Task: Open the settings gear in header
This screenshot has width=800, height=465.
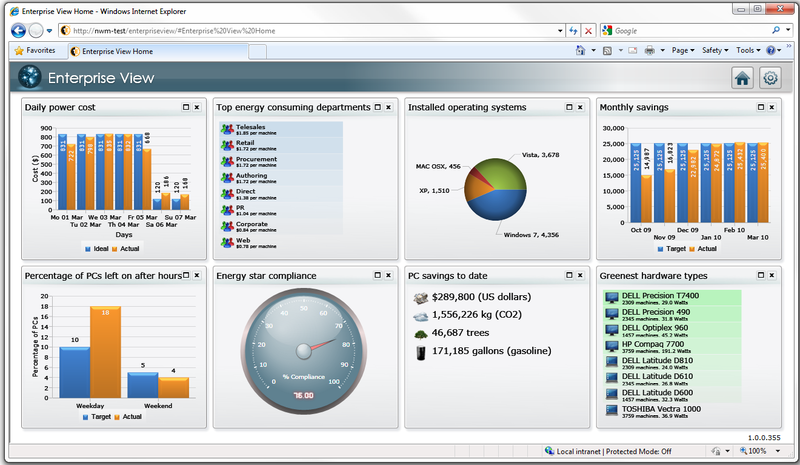Action: click(x=770, y=78)
